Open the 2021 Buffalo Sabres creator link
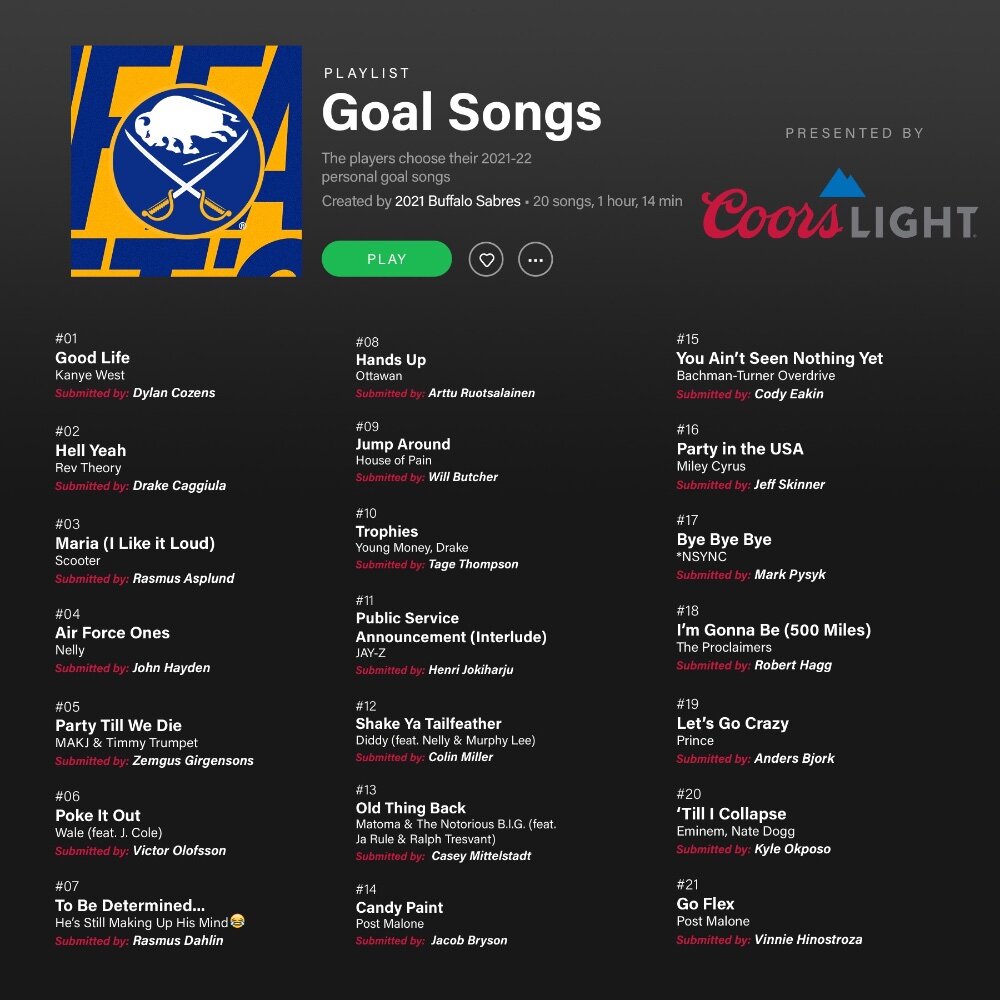 [x=457, y=201]
